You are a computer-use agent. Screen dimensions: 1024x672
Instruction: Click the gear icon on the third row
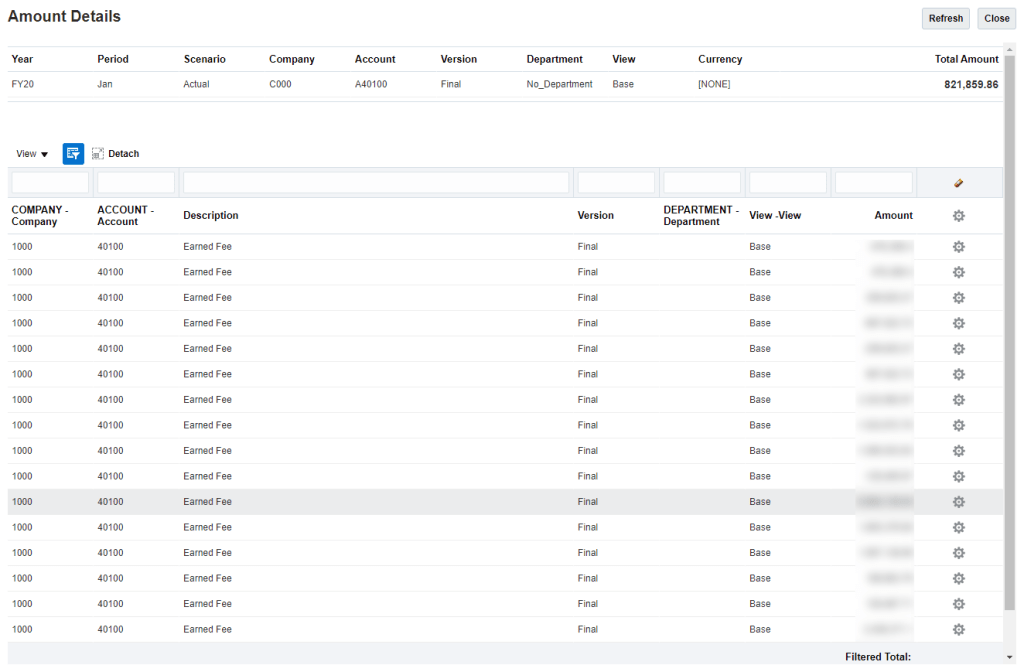click(958, 298)
